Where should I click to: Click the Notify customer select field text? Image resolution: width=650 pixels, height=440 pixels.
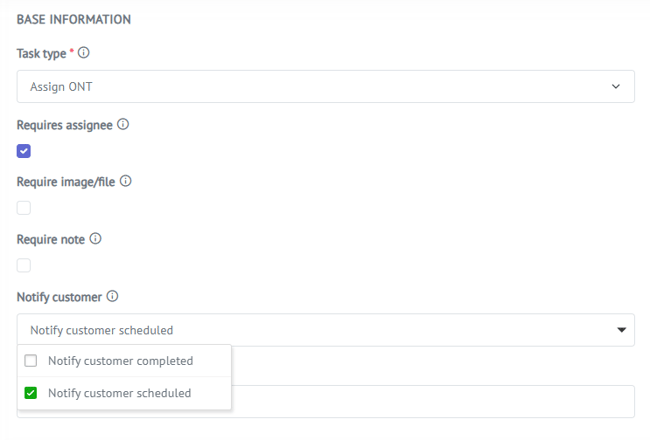tap(102, 330)
